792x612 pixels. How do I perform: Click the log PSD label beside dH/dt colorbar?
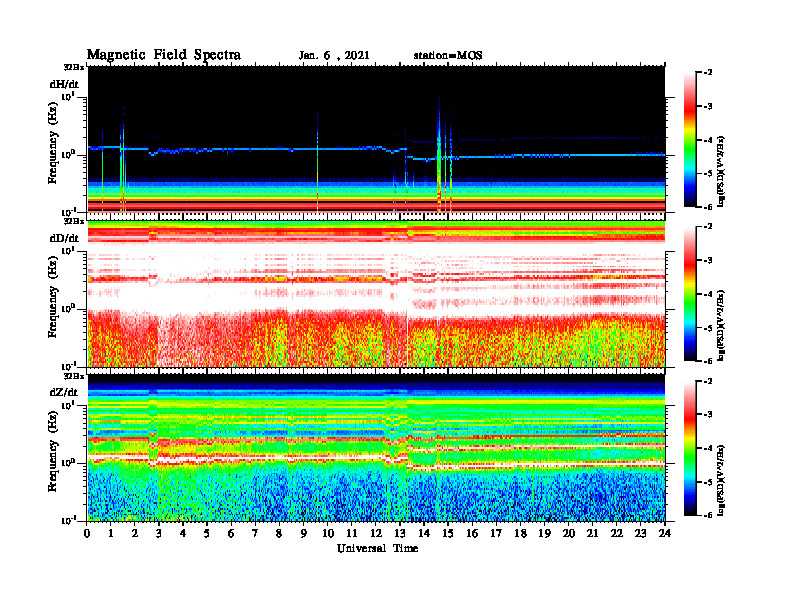click(720, 172)
